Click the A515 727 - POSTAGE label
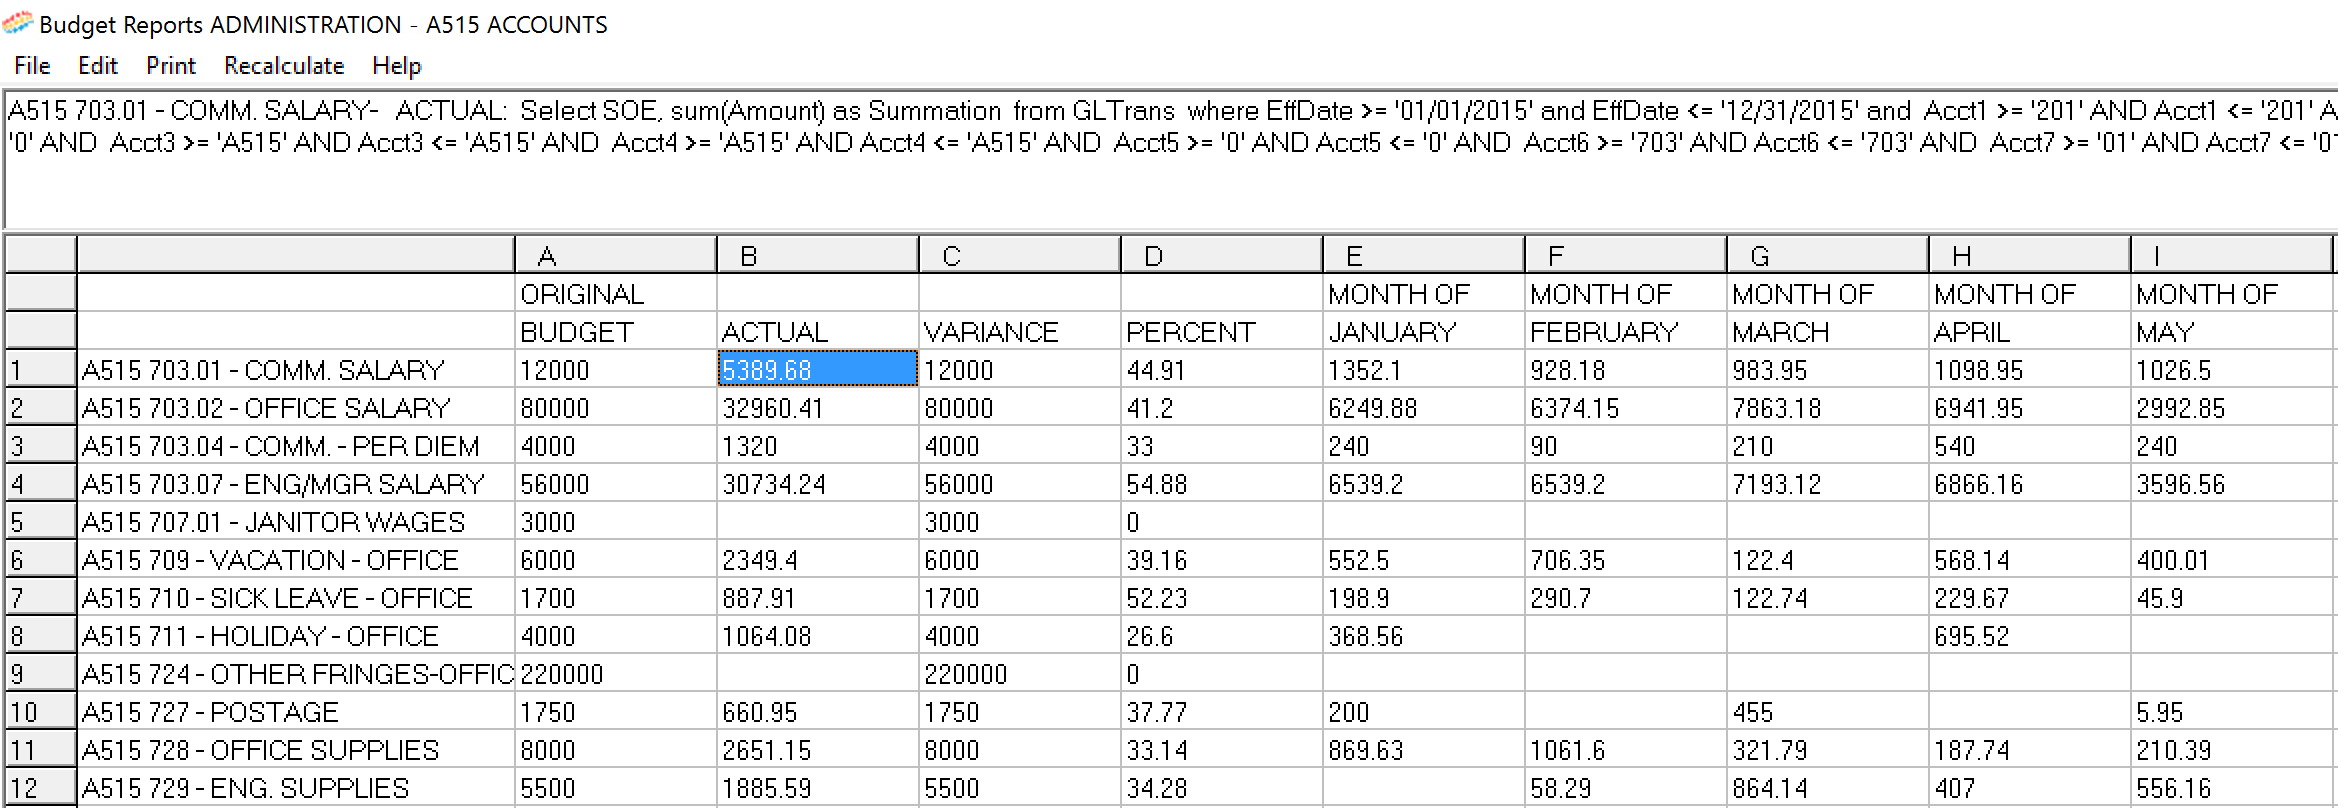2338x808 pixels. click(296, 711)
